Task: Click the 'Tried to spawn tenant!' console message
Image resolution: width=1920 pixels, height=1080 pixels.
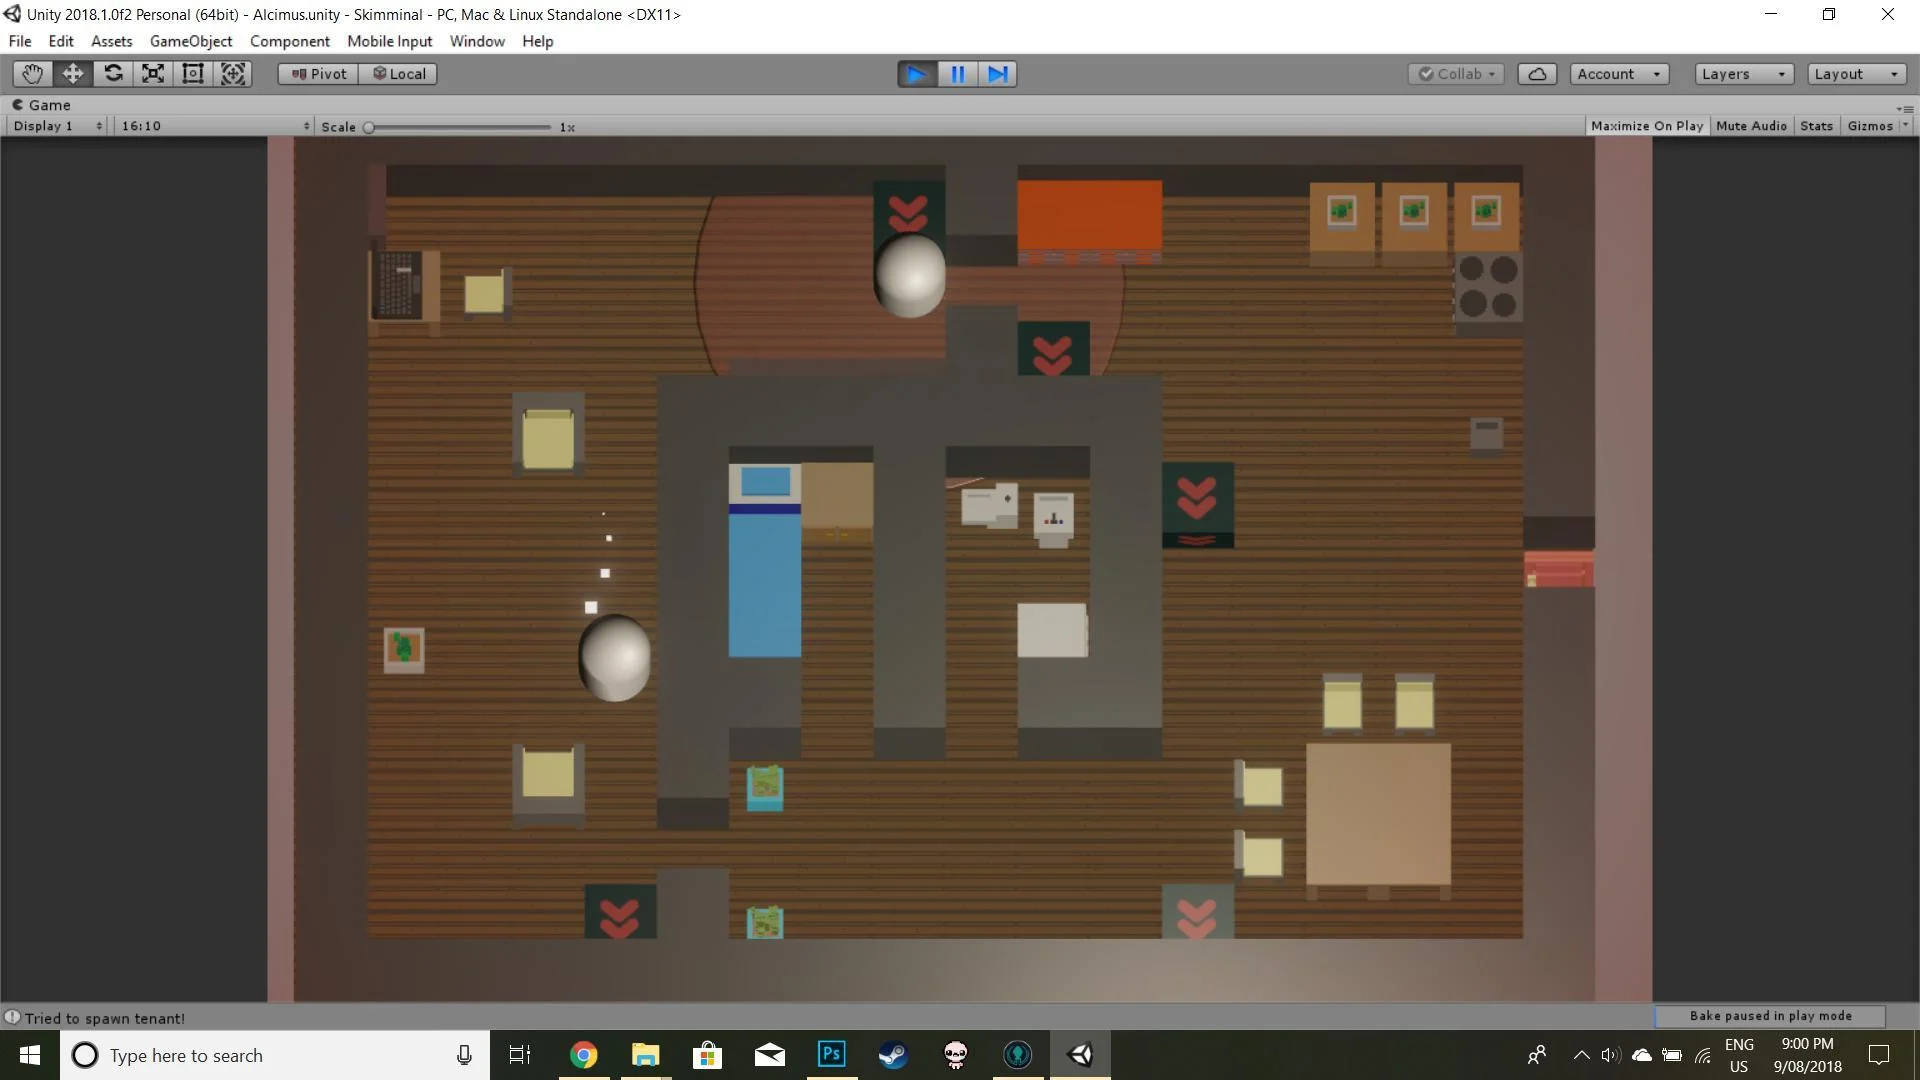Action: pyautogui.click(x=105, y=1018)
